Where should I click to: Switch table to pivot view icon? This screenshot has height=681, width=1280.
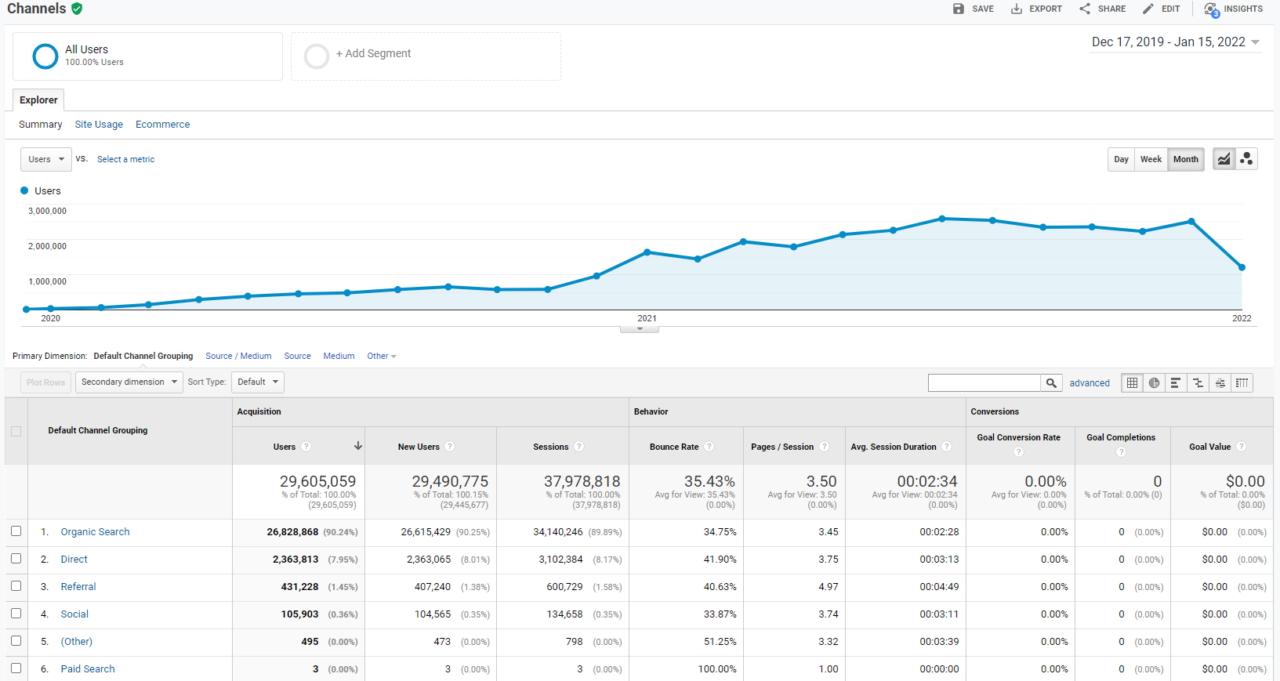[x=1241, y=383]
